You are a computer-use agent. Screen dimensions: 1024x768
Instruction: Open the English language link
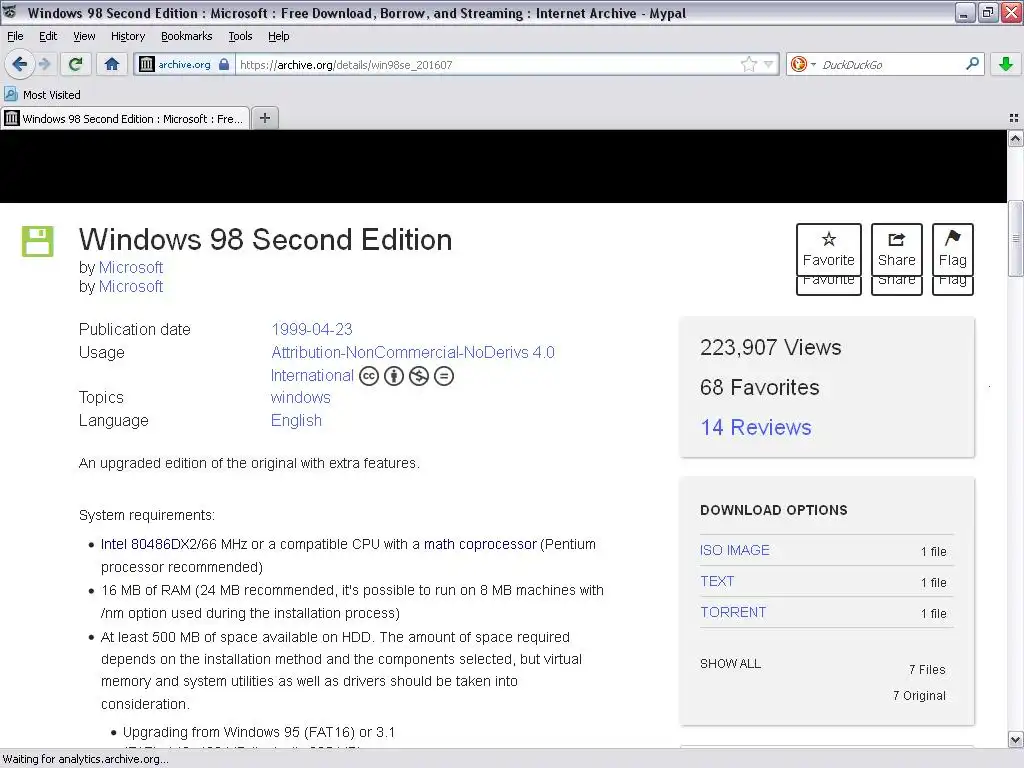296,421
